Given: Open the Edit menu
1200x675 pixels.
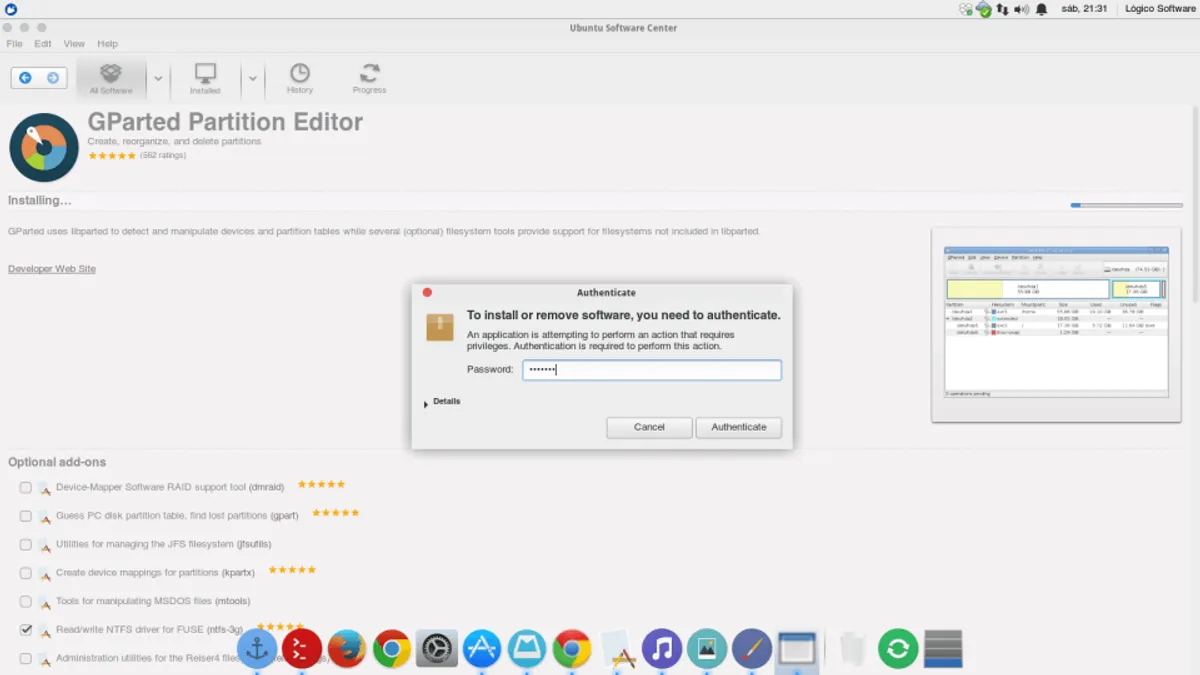Looking at the screenshot, I should 43,44.
